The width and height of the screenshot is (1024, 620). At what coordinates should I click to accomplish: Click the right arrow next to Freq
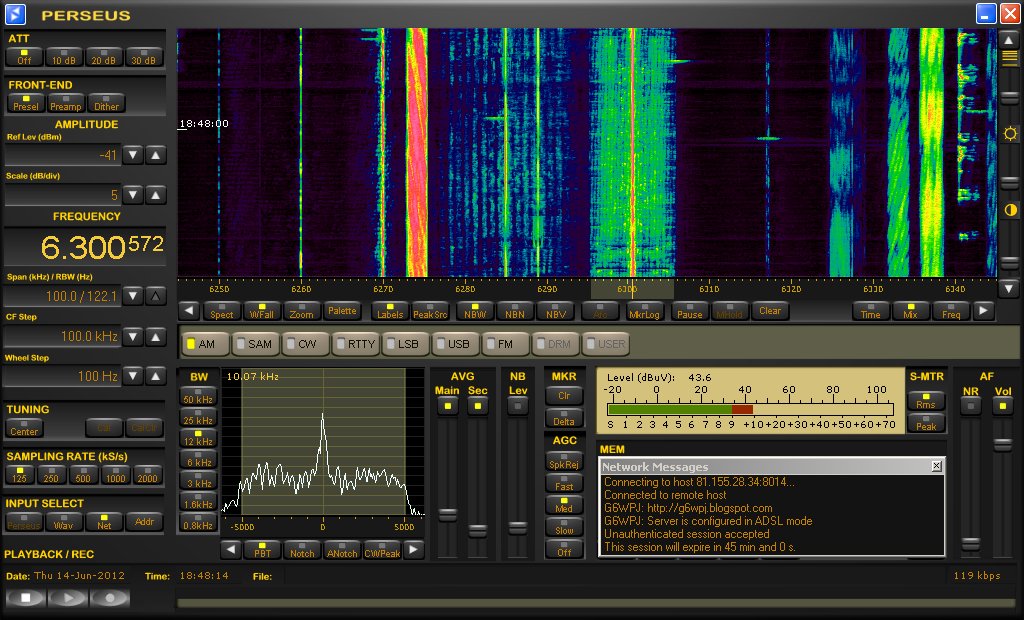point(984,311)
